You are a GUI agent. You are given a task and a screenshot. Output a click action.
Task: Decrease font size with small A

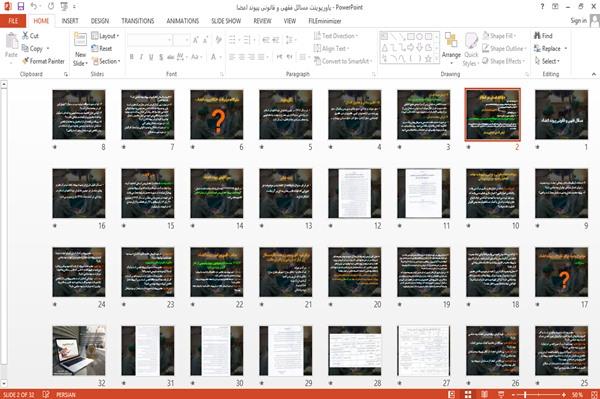coord(206,40)
